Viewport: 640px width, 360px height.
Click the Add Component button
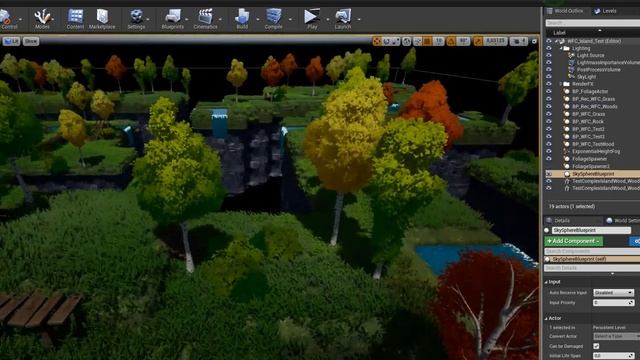coord(573,241)
